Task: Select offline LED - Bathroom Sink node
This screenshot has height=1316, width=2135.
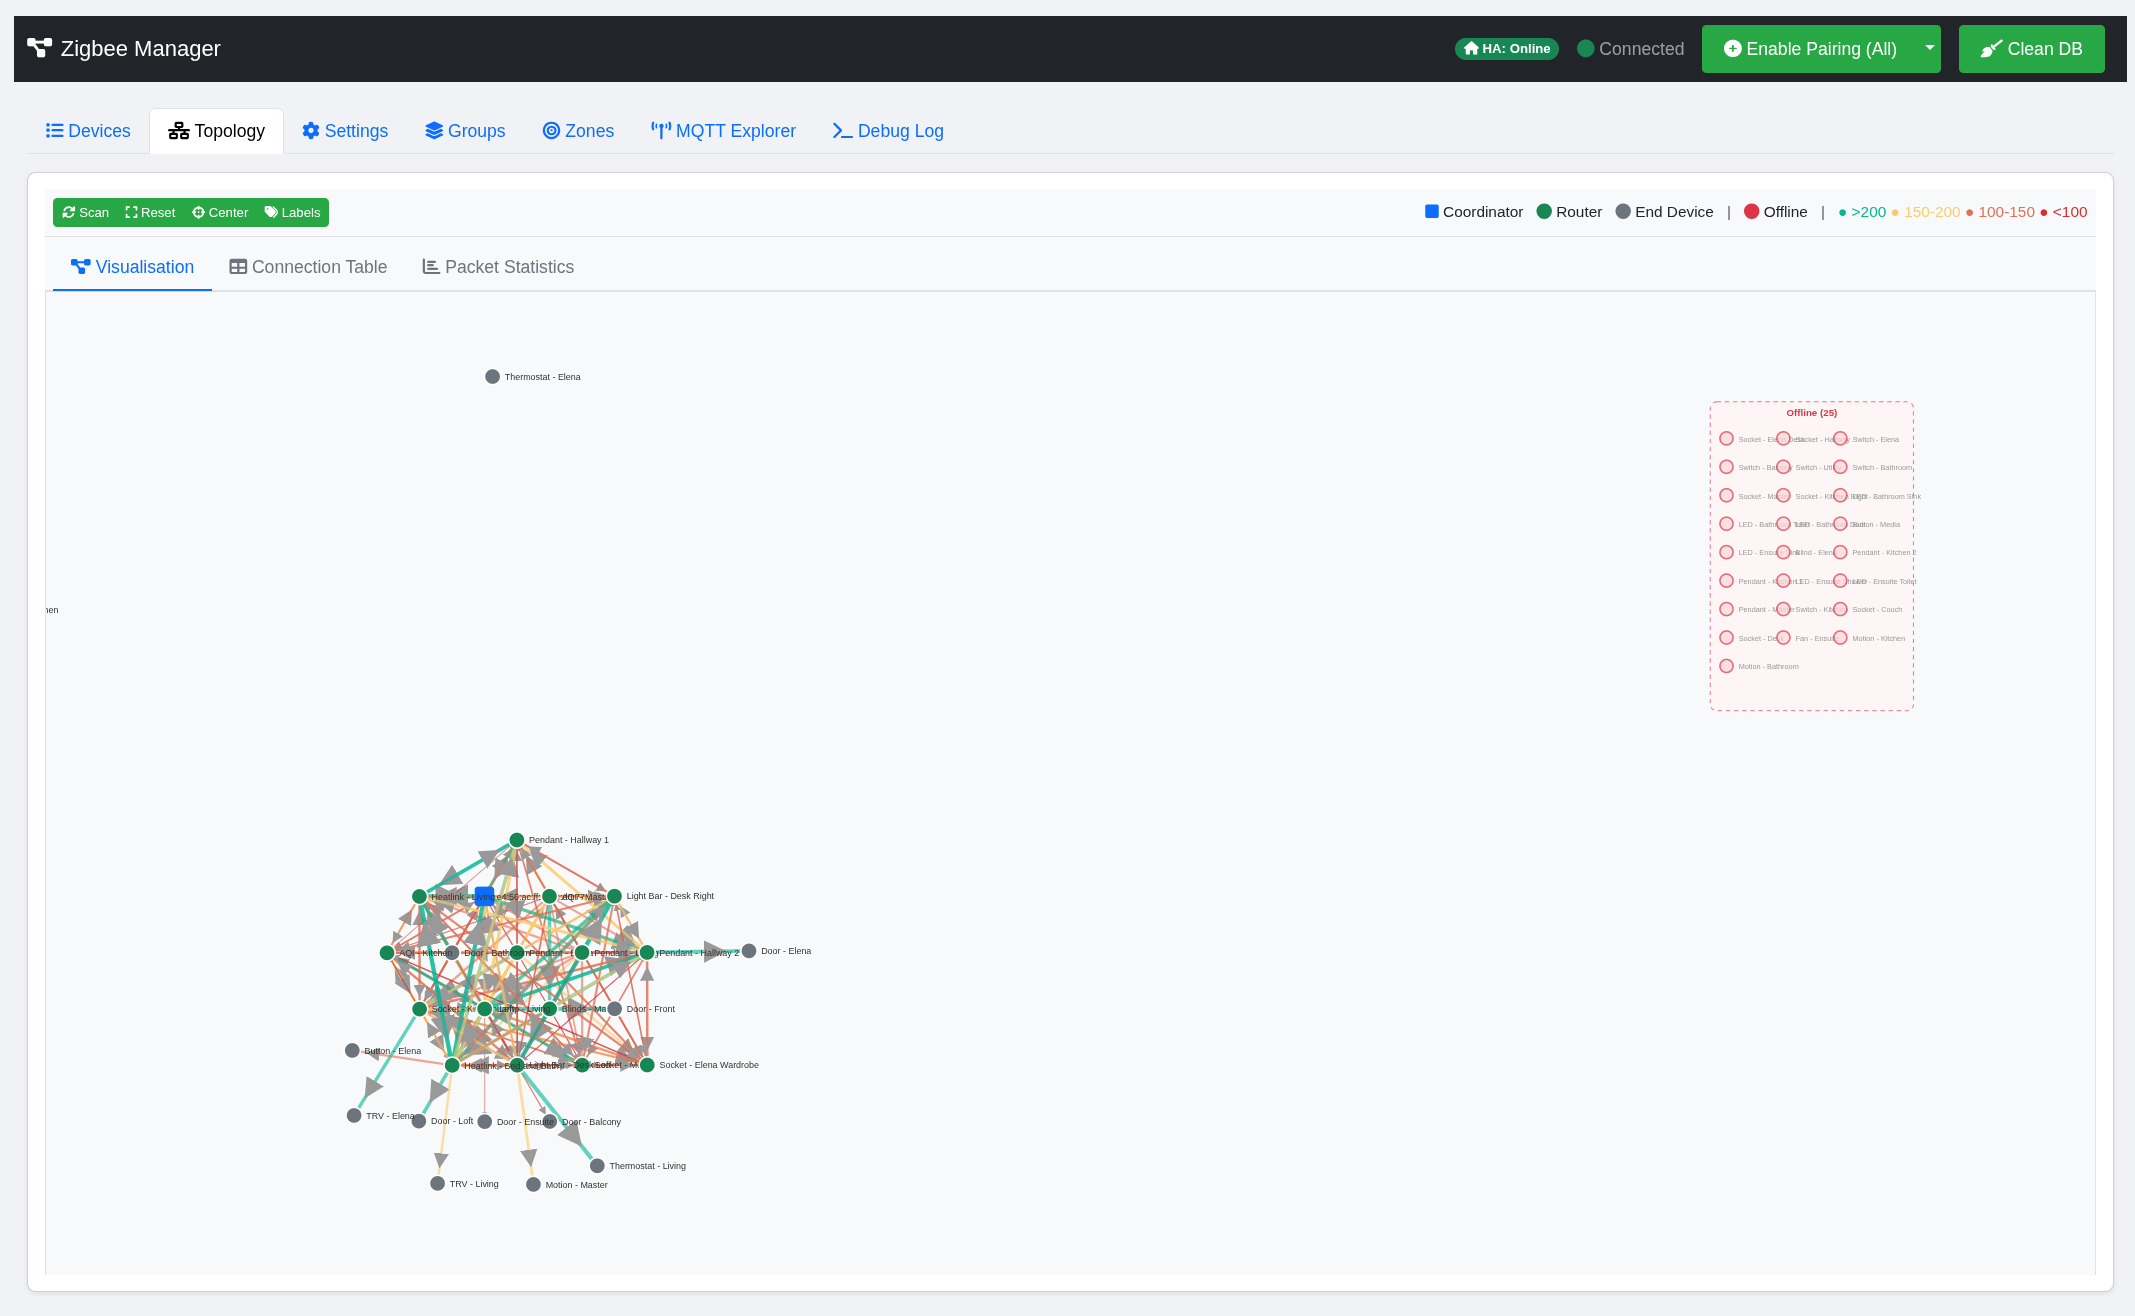Action: pos(1840,496)
